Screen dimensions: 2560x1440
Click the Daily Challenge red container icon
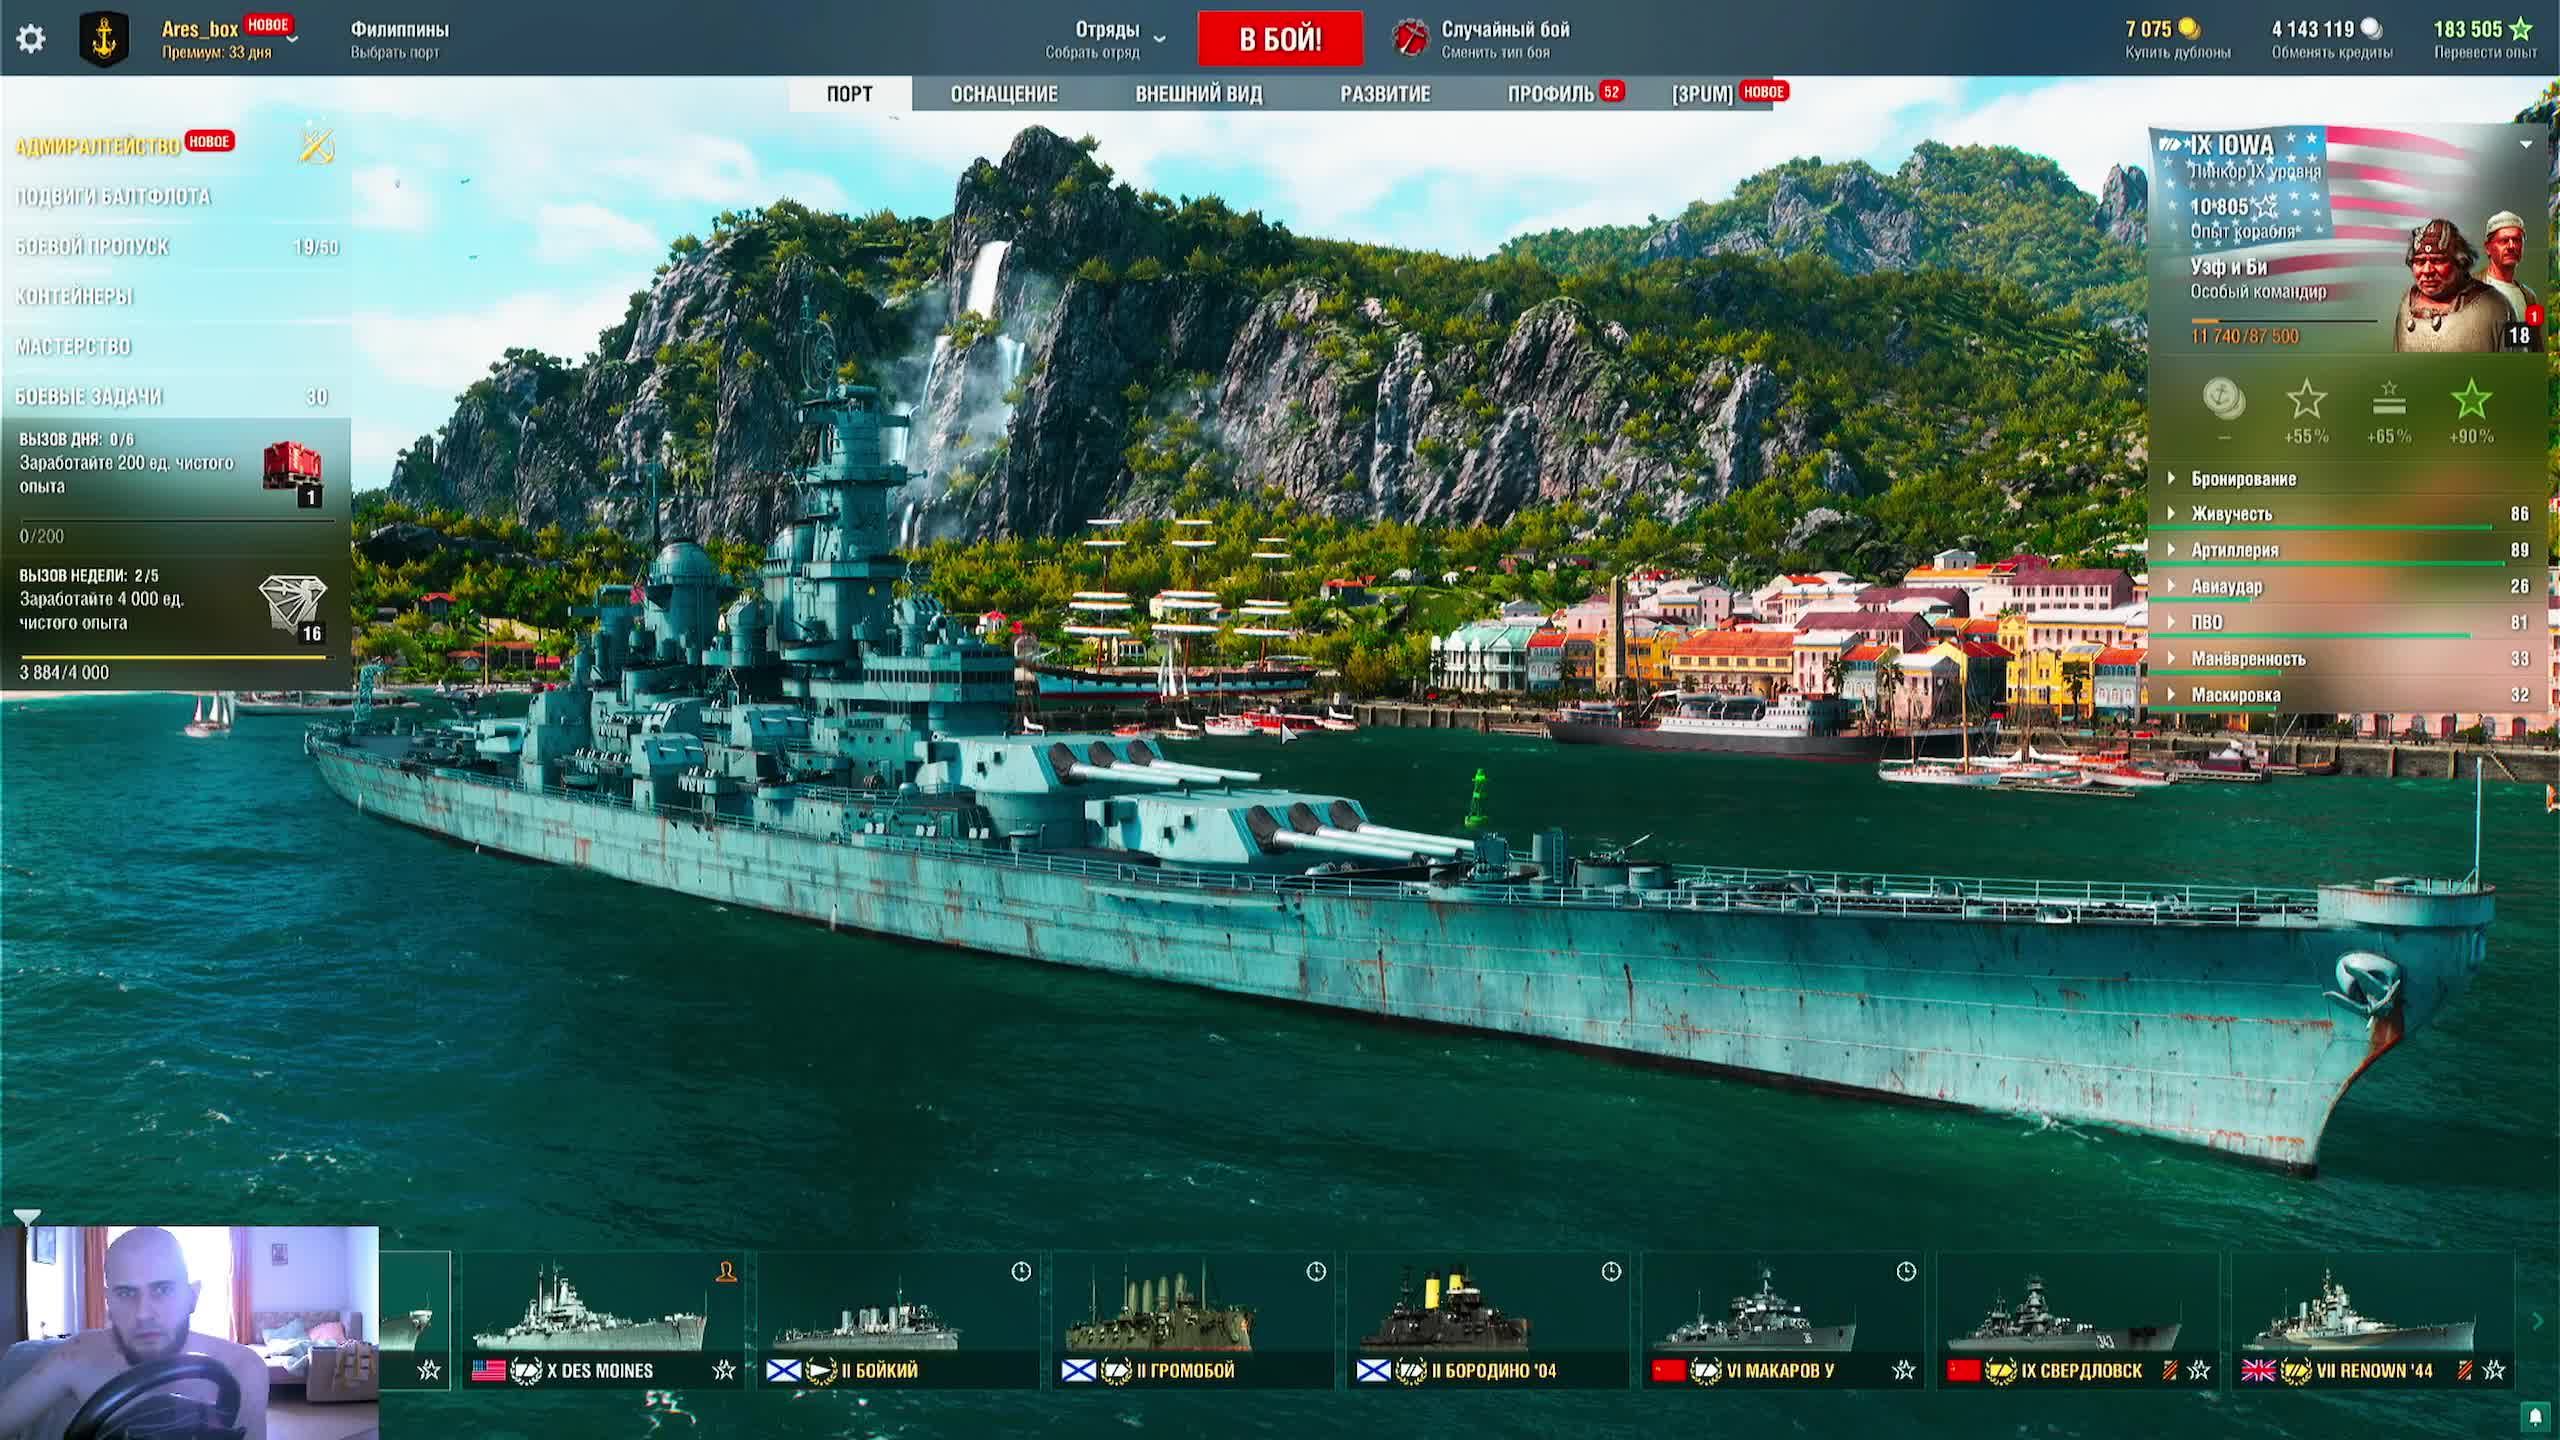point(291,467)
